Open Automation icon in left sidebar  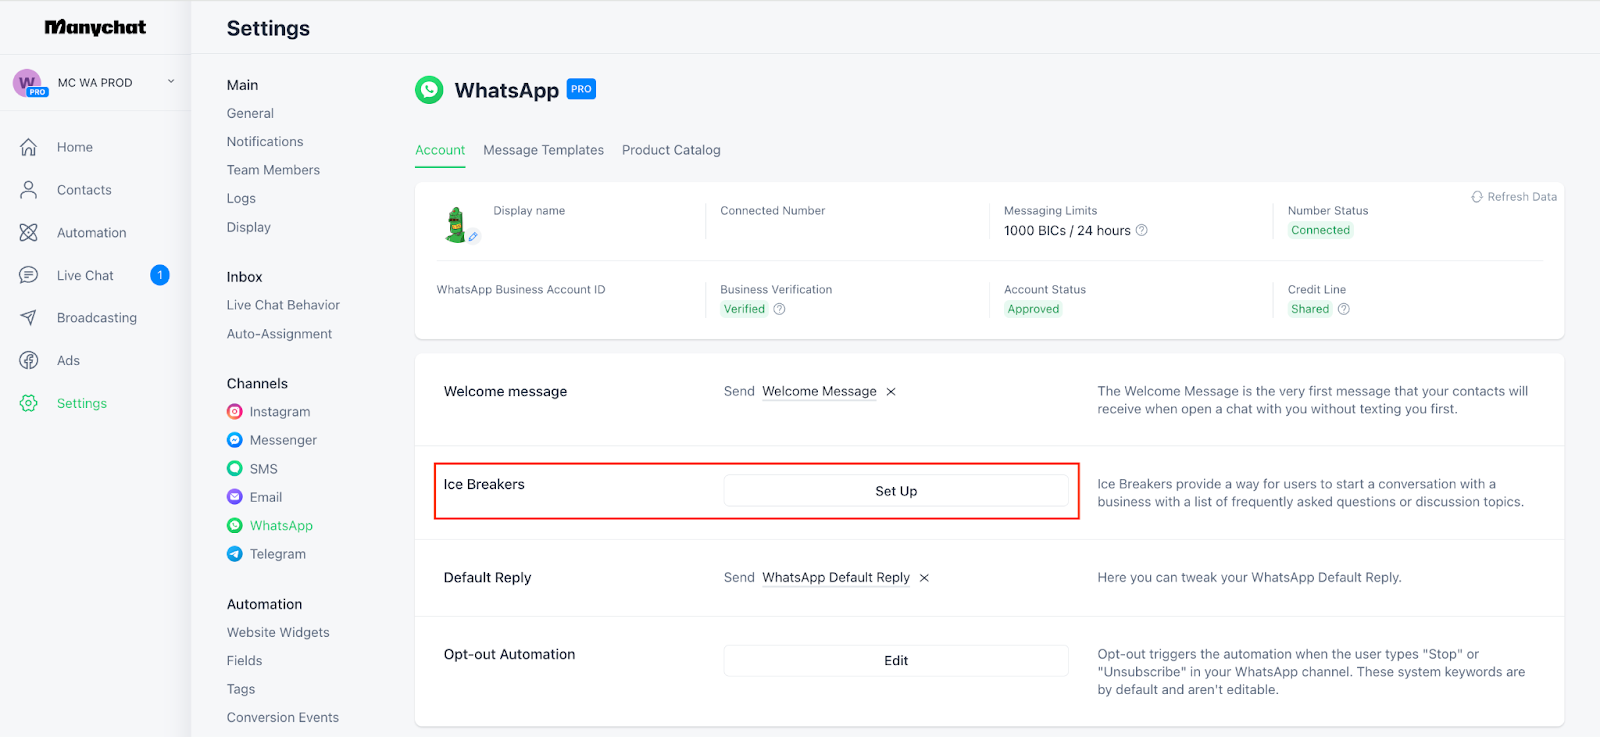[x=28, y=233]
